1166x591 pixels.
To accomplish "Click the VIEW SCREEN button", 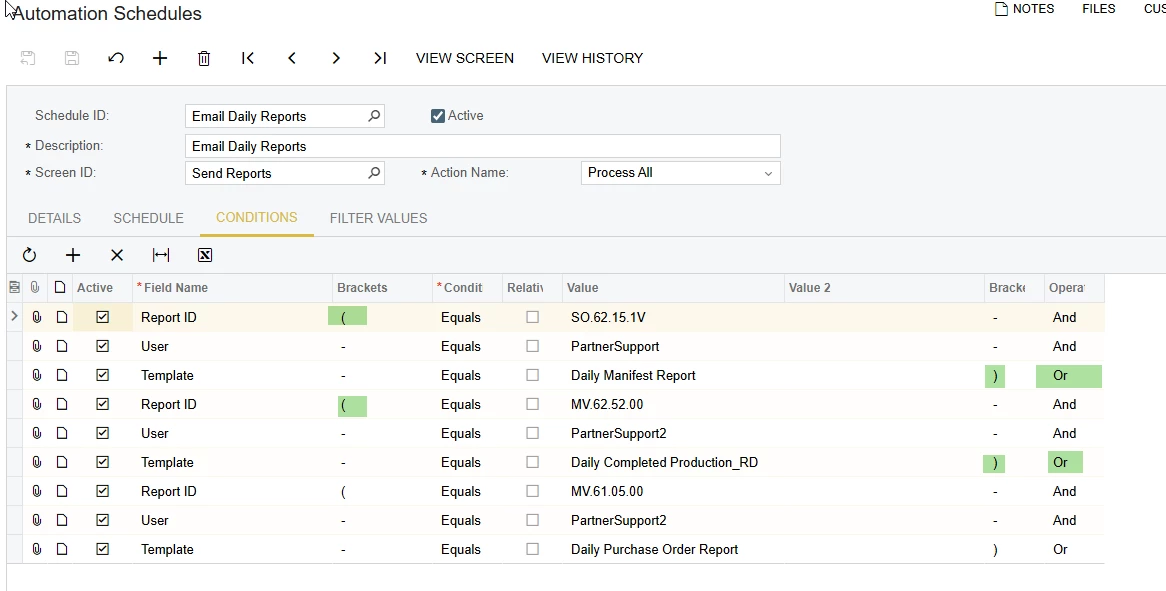I will [x=465, y=58].
